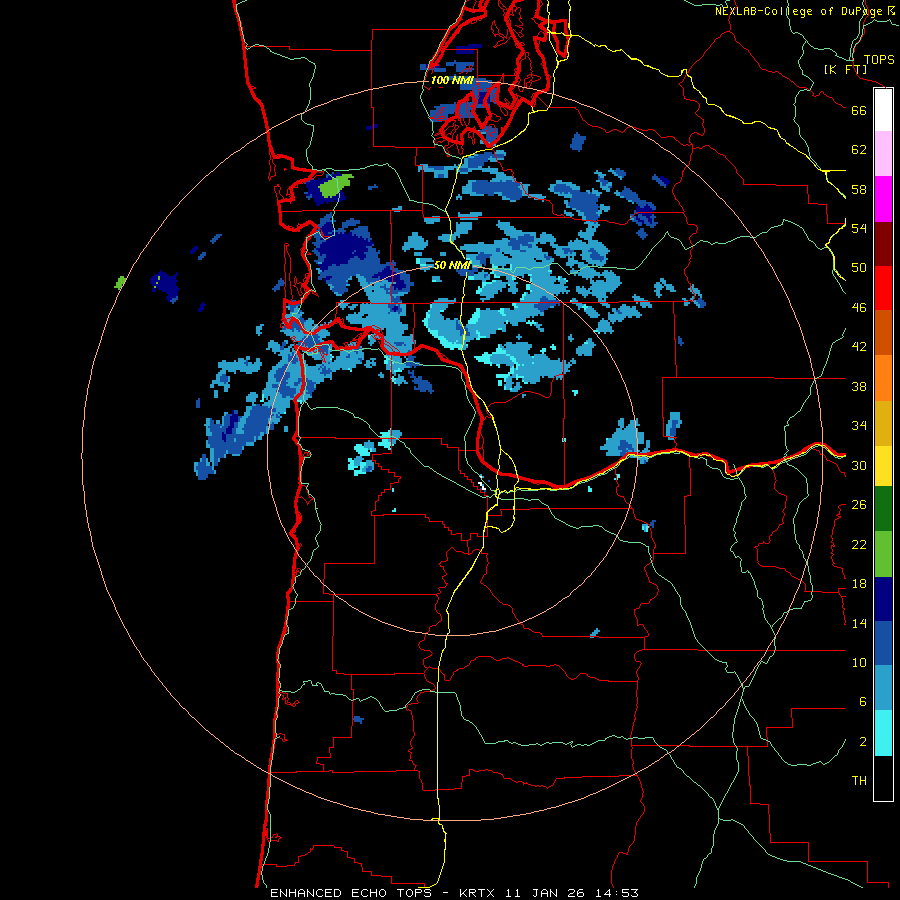The height and width of the screenshot is (900, 900).
Task: Click the "11 JAN 26 14:53" timestamp
Action: [572, 893]
